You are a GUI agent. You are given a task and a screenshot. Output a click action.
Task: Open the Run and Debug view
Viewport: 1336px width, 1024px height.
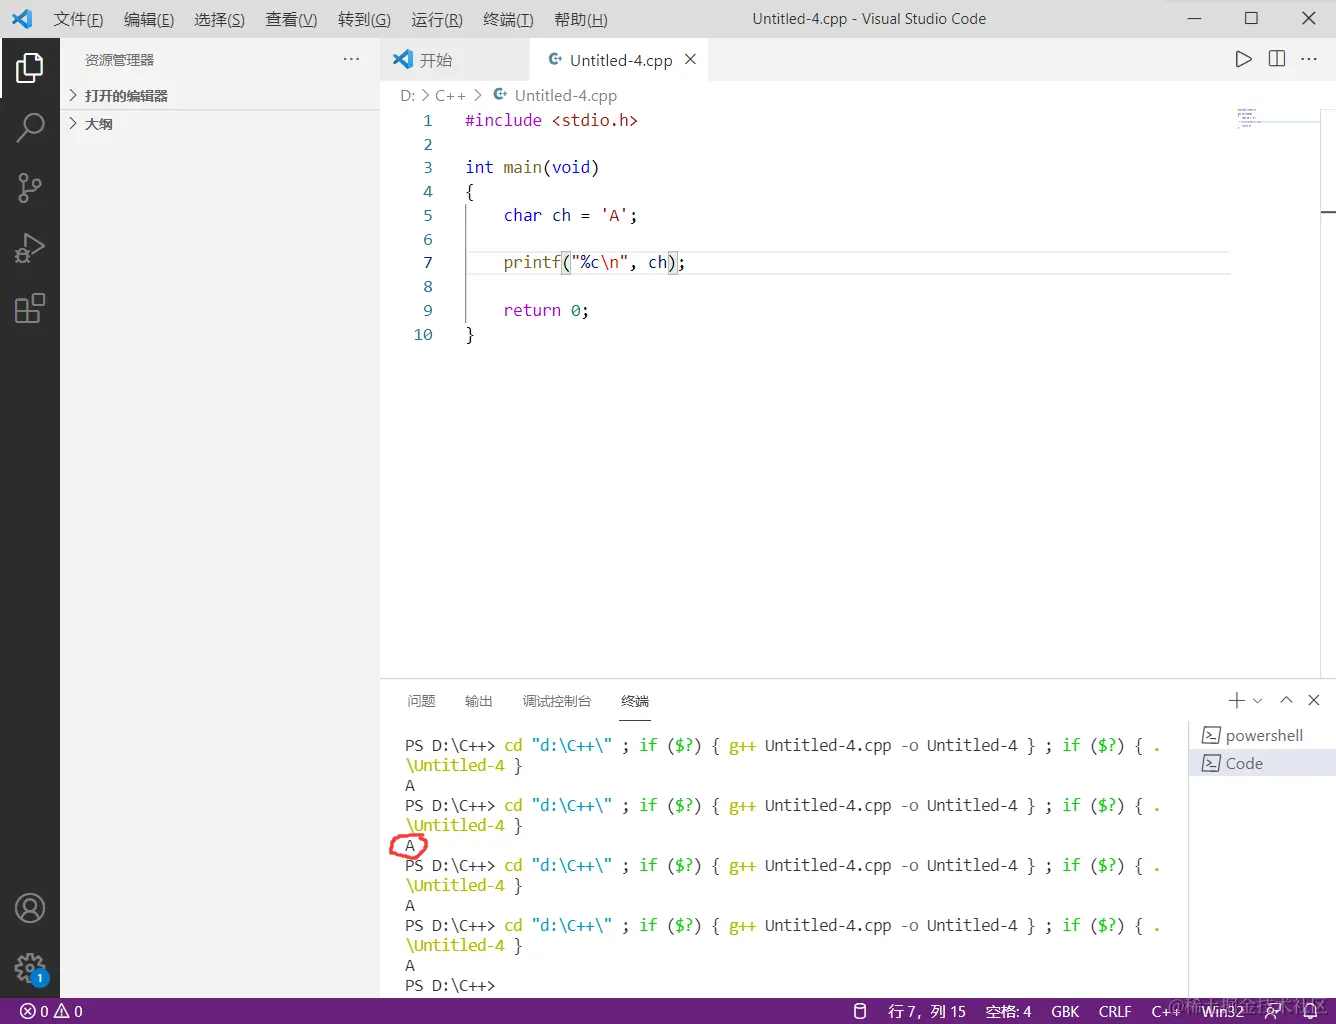(30, 248)
